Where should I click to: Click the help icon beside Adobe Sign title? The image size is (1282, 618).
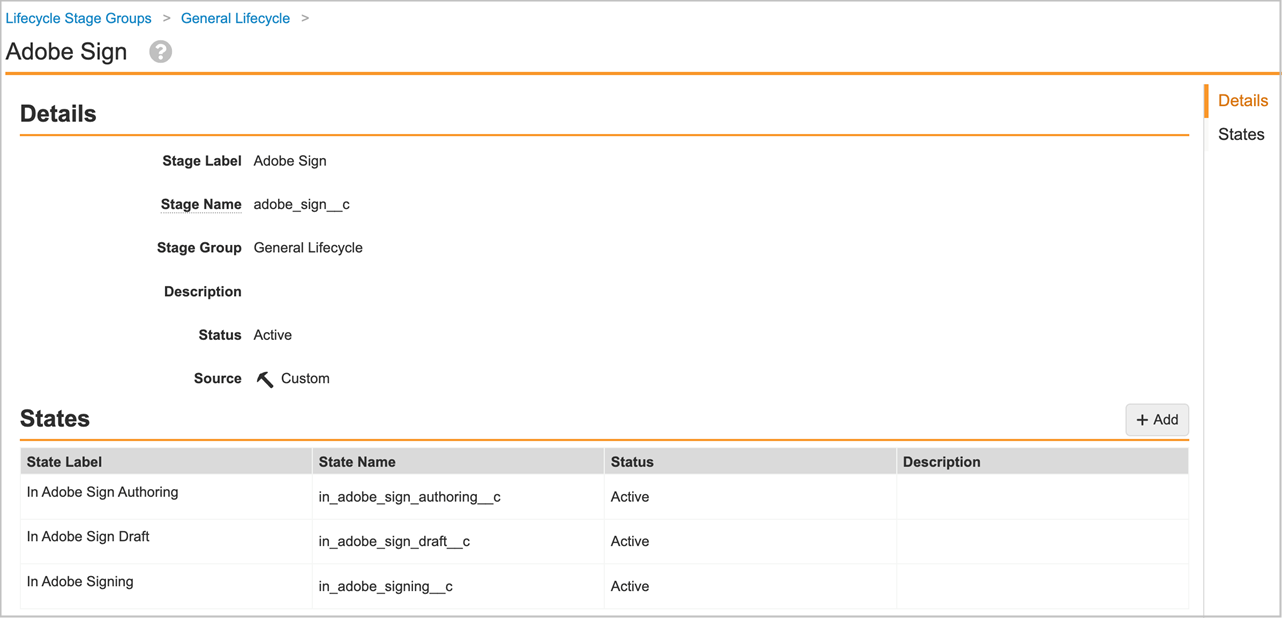point(160,51)
